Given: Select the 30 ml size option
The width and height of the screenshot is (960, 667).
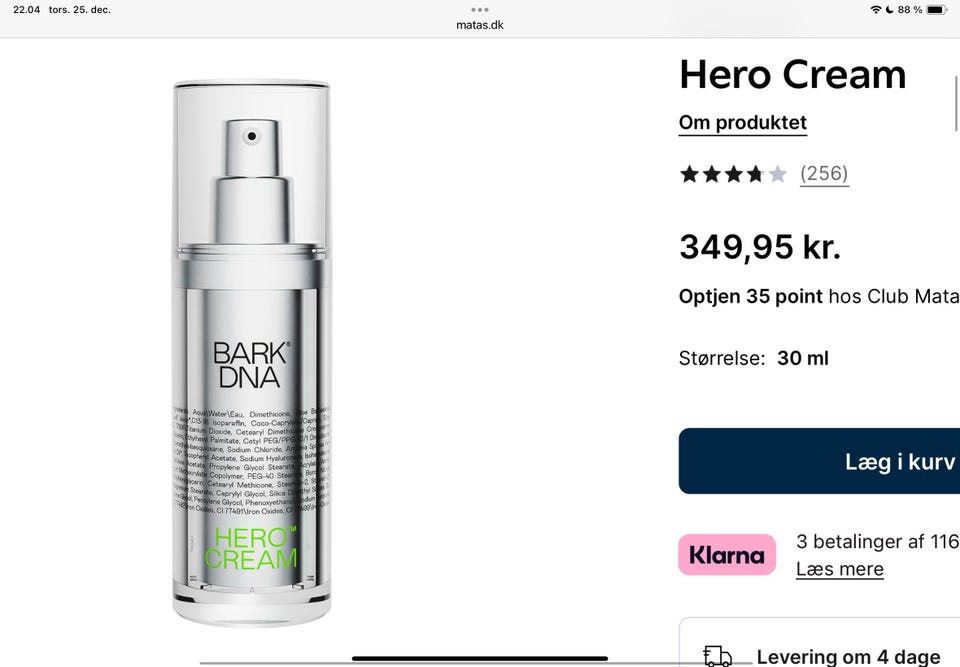Looking at the screenshot, I should click(x=803, y=358).
